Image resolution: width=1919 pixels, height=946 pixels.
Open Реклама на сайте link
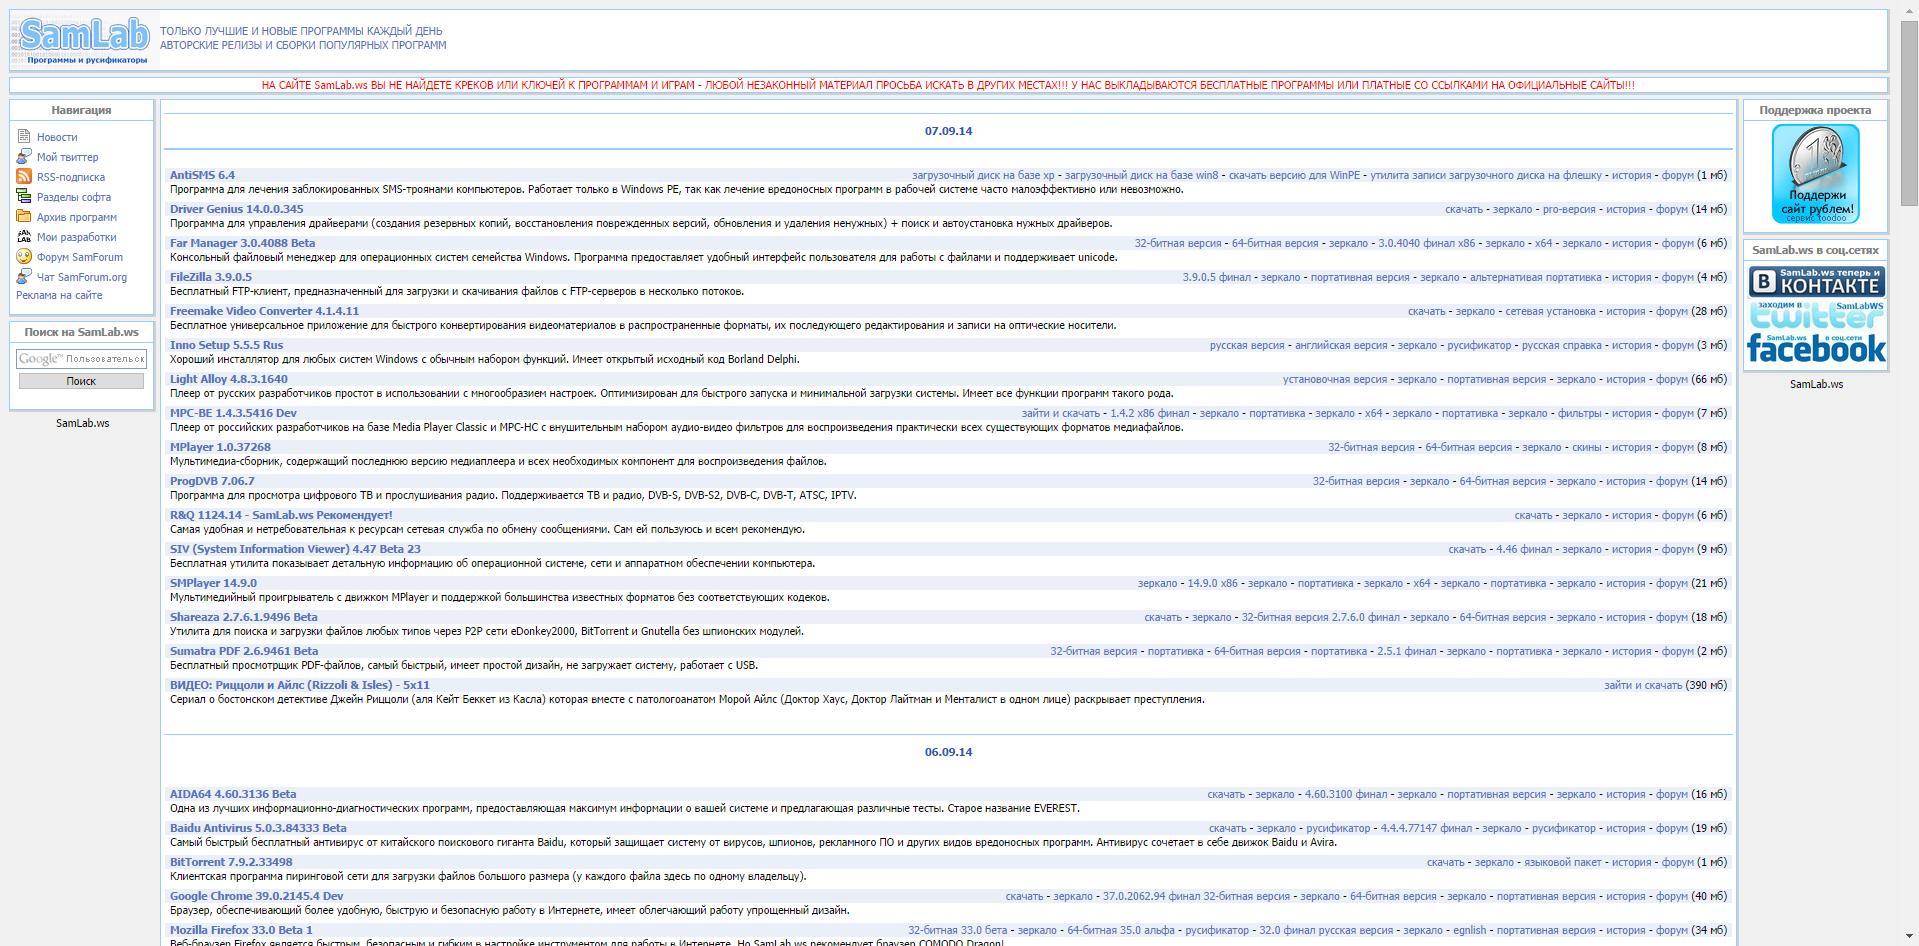pos(59,295)
